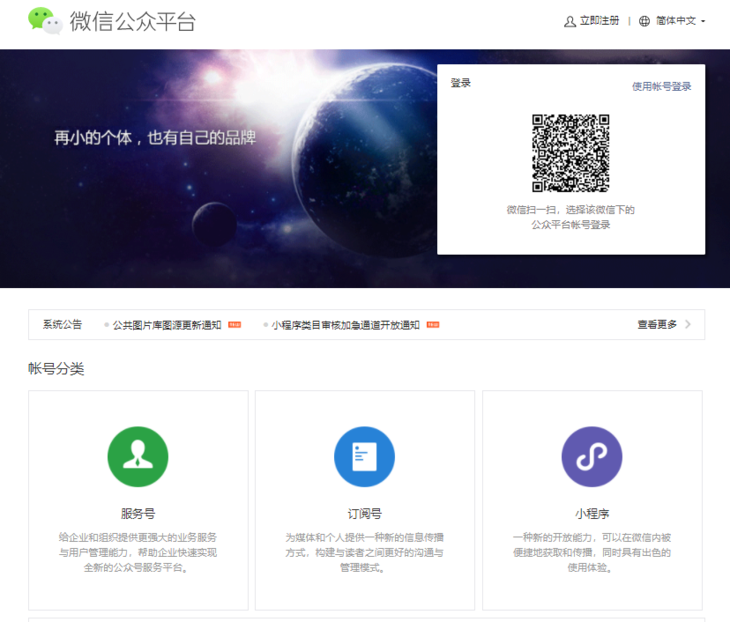The image size is (730, 622).
Task: Click the WeChat logo icon in header
Action: [x=45, y=21]
